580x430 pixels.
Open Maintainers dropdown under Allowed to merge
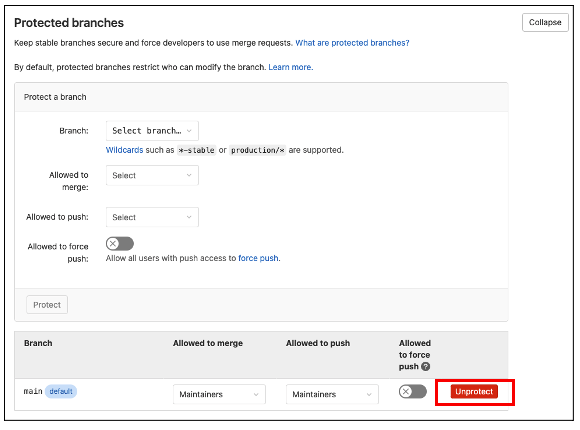click(x=219, y=394)
